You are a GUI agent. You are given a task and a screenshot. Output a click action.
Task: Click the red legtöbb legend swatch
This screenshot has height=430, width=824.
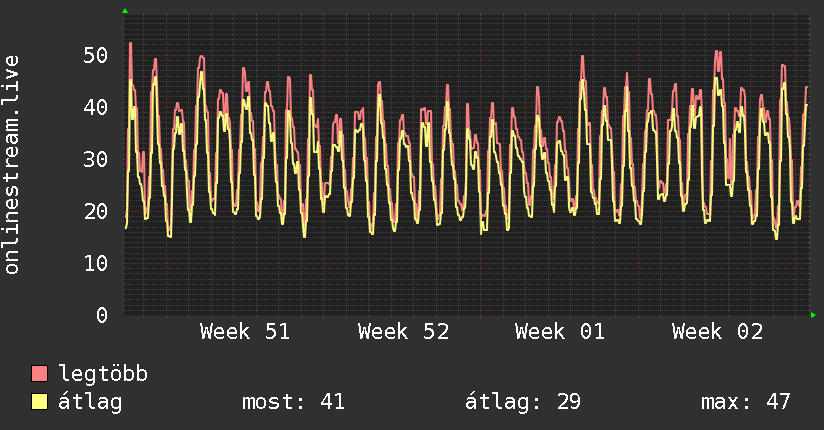39,373
